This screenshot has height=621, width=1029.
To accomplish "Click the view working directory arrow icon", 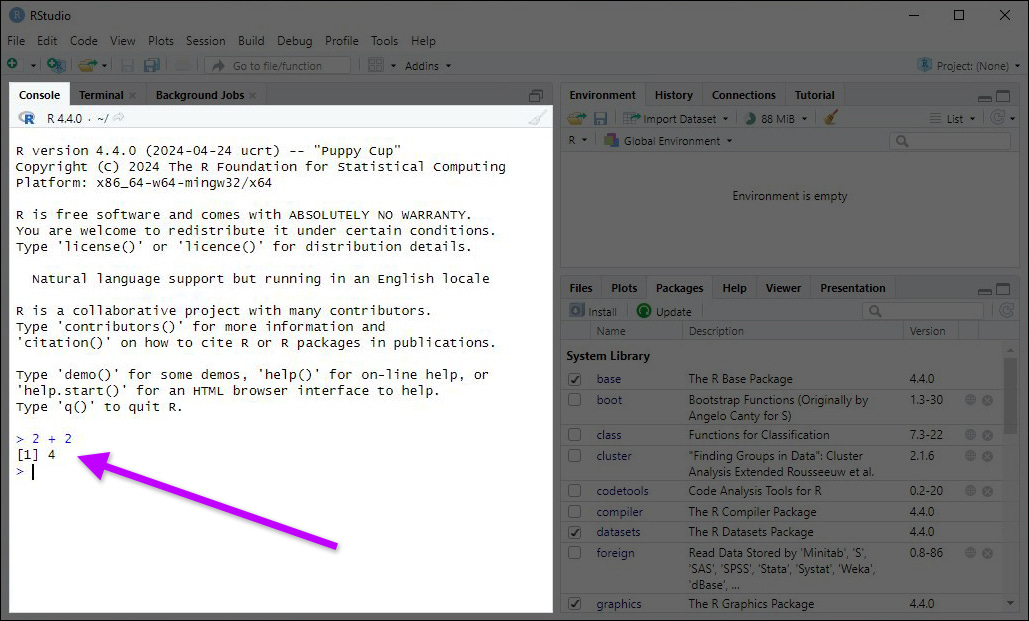I will [119, 118].
